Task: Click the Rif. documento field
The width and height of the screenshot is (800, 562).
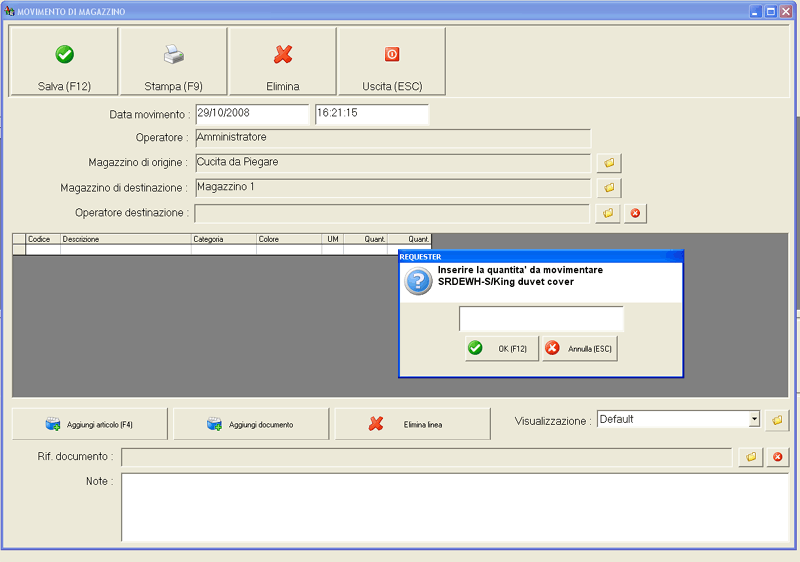Action: pyautogui.click(x=427, y=457)
